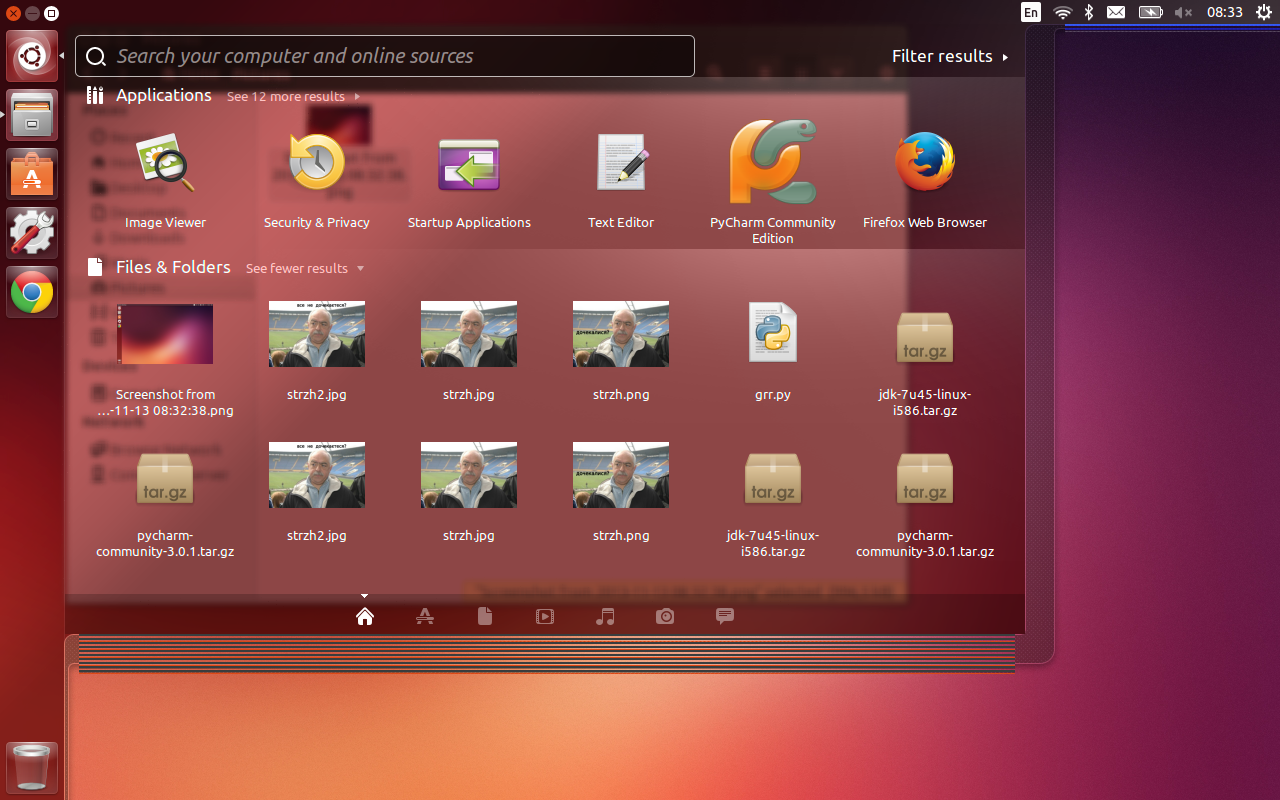Click Google Chrome in the launcher

click(x=32, y=293)
